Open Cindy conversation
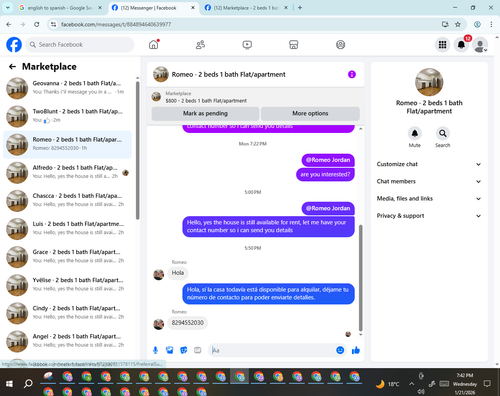Image resolution: width=500 pixels, height=396 pixels. (x=67, y=313)
